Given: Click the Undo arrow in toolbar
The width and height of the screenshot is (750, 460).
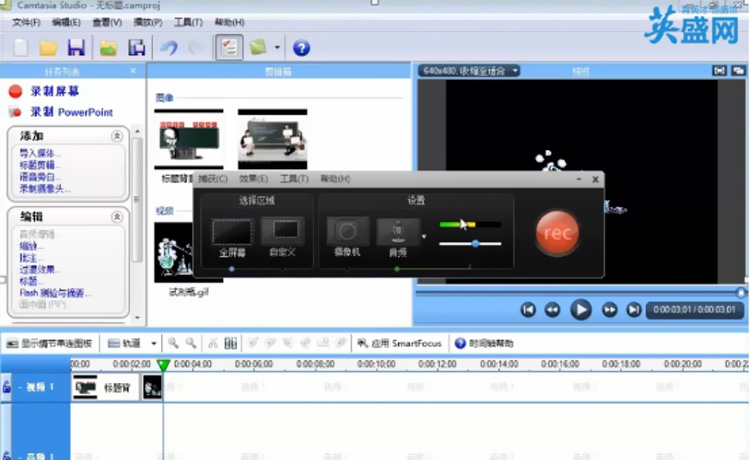Looking at the screenshot, I should [x=169, y=48].
